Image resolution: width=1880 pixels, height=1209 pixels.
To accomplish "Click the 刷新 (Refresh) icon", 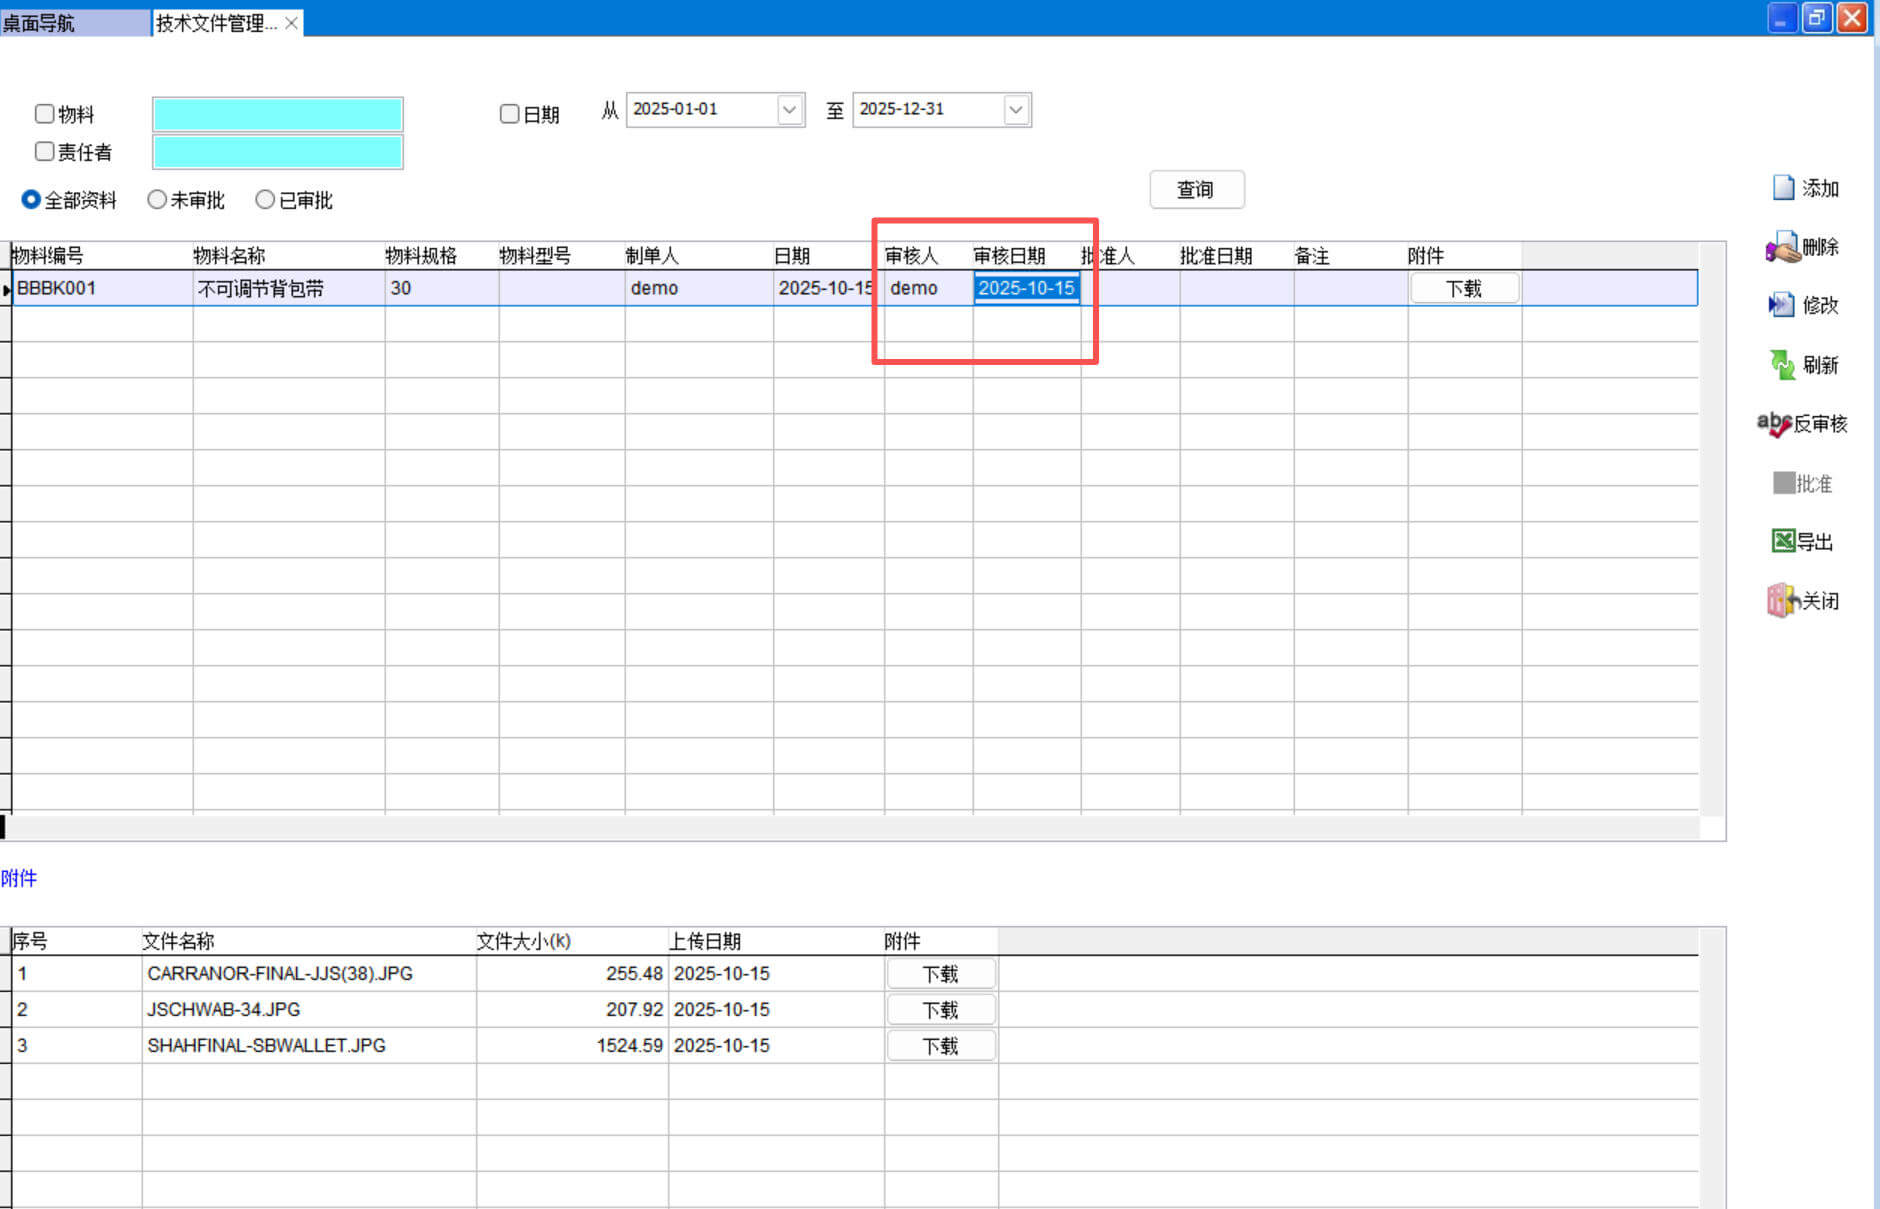I will pos(1782,365).
